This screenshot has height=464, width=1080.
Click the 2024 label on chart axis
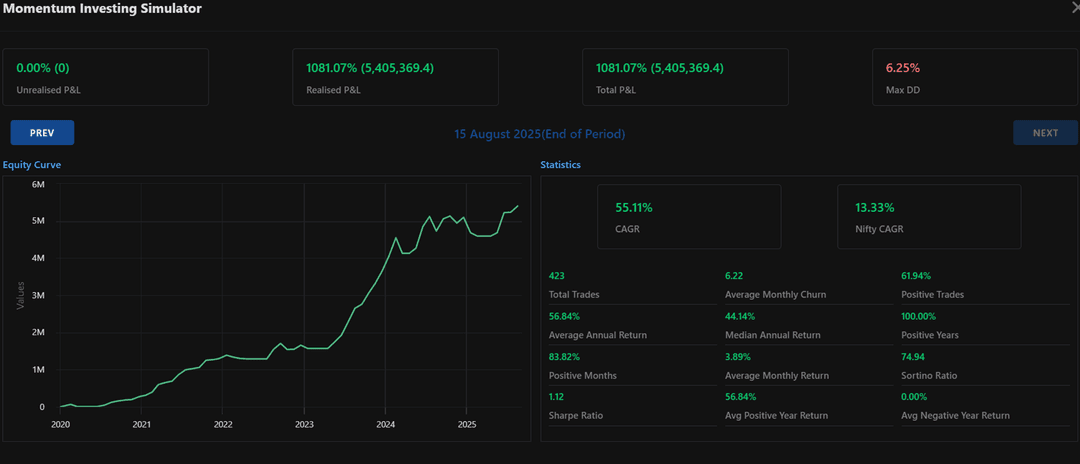click(x=385, y=424)
